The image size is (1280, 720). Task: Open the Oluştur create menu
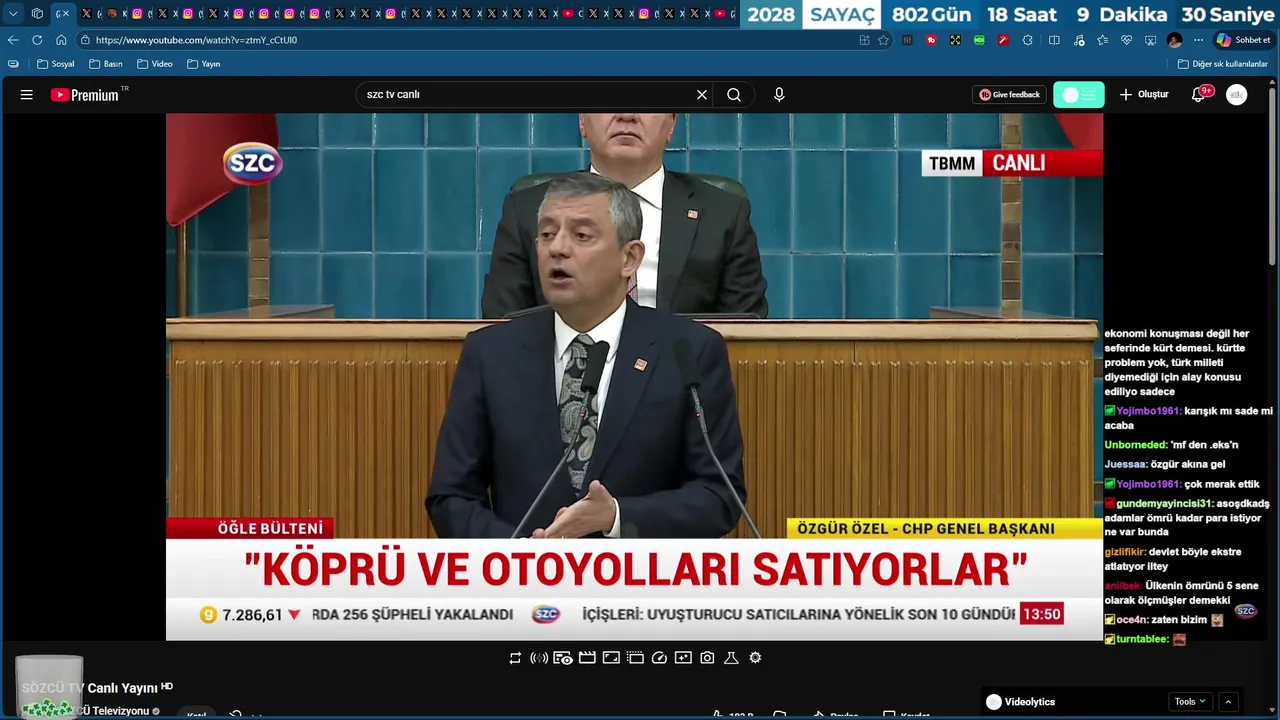coord(1144,95)
